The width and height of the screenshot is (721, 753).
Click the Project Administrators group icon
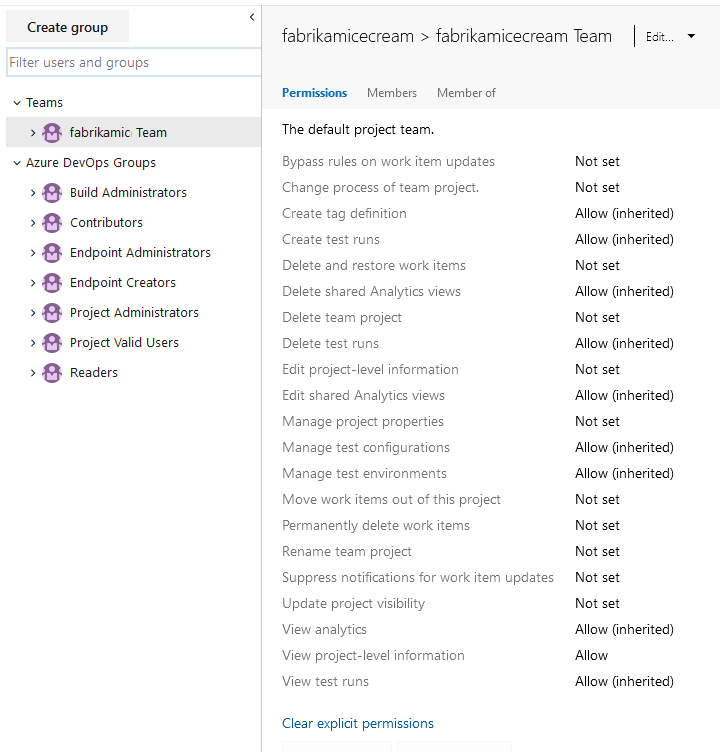point(52,313)
